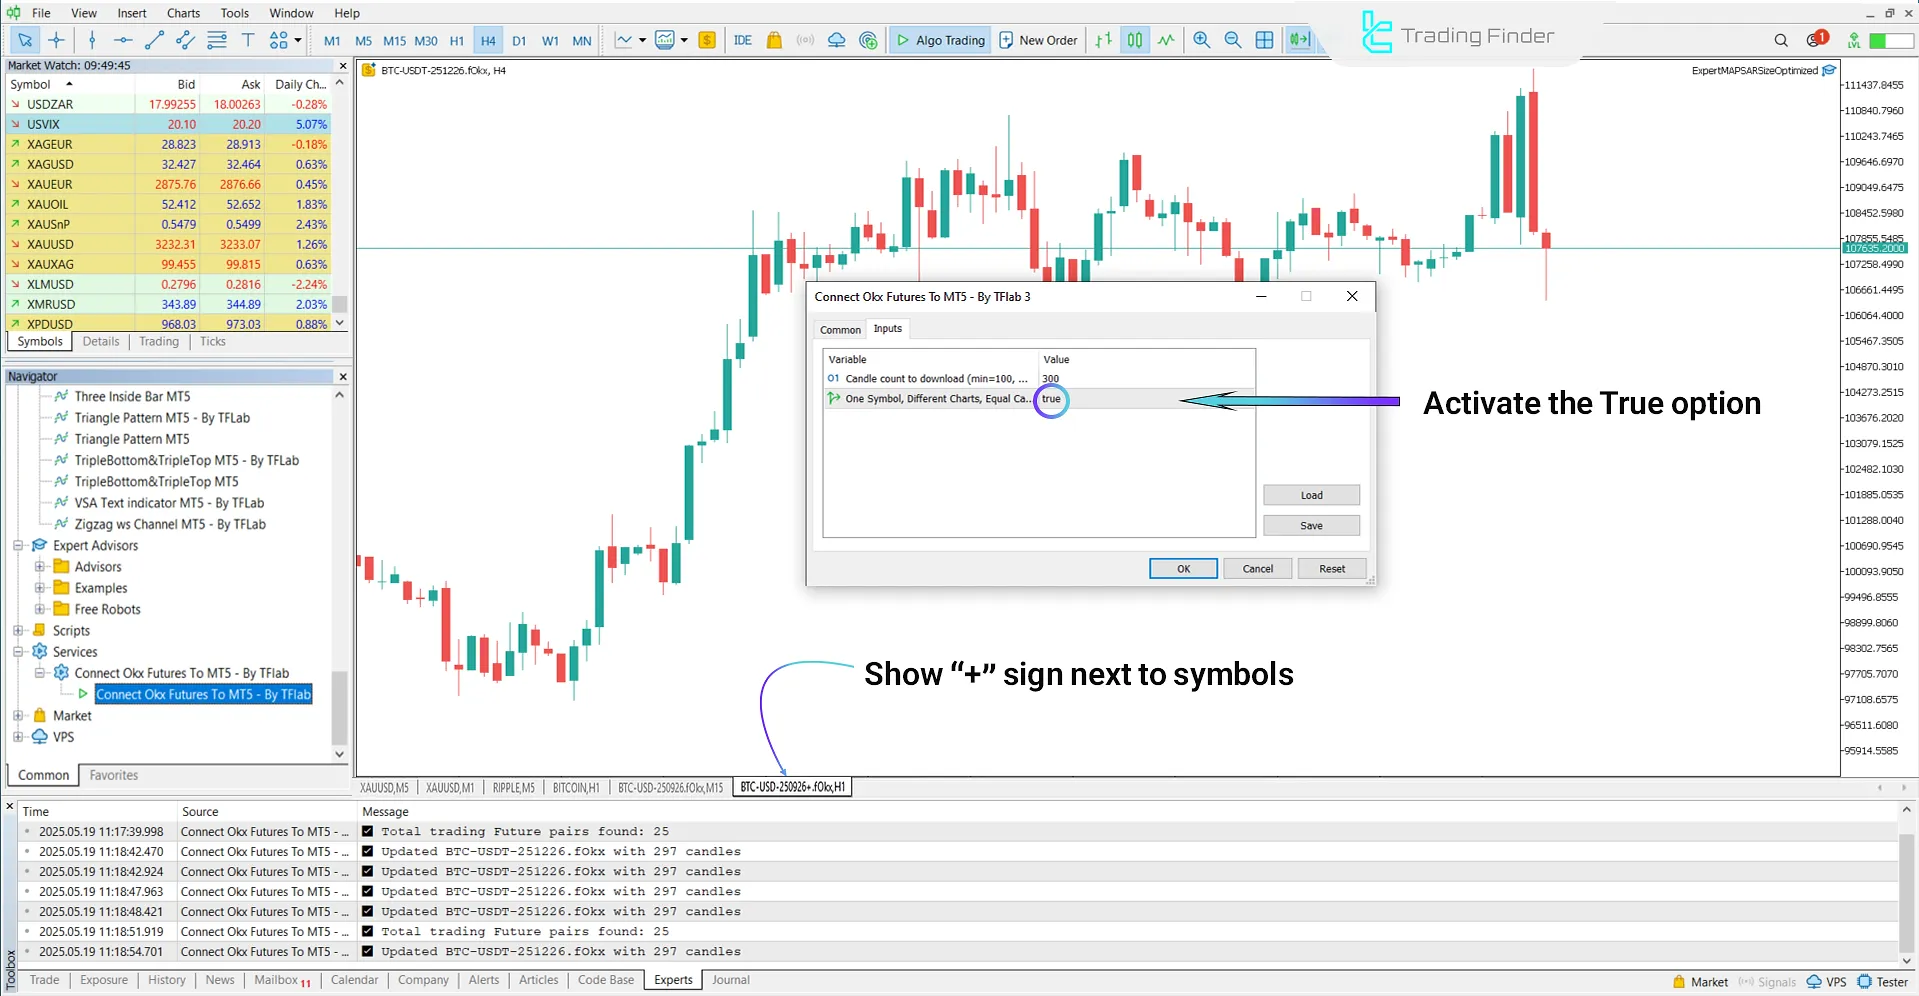Expand the Expert Advisors tree node

coord(17,545)
